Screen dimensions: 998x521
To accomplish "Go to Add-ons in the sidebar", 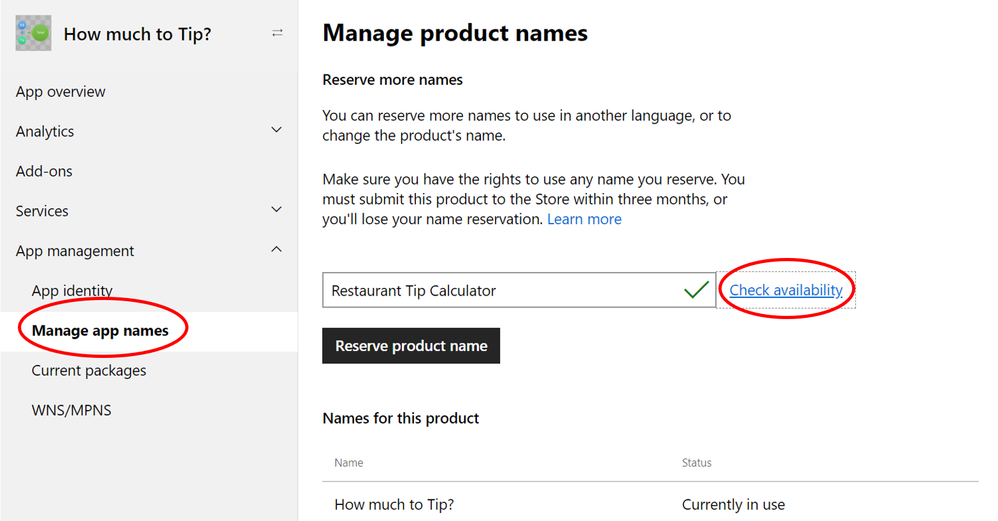I will tap(44, 171).
